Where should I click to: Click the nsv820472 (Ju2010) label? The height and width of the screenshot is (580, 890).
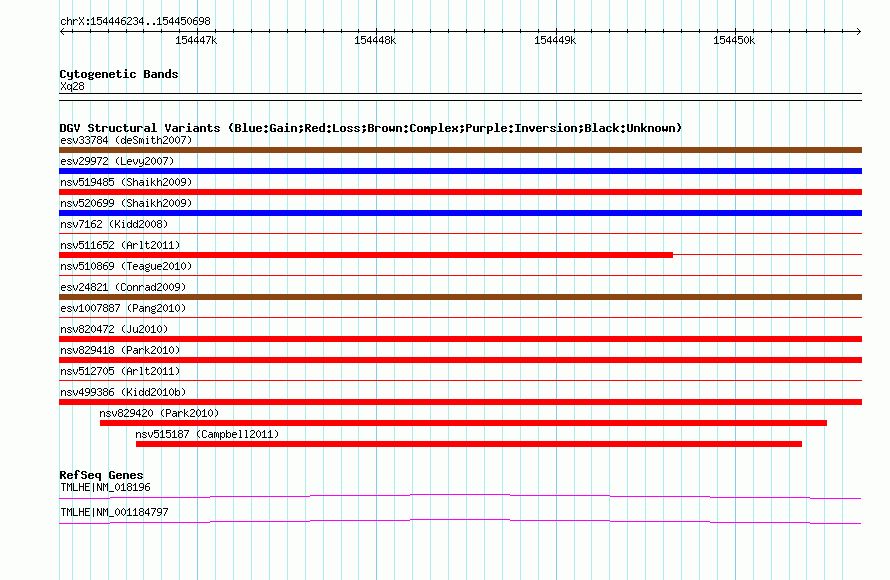[114, 329]
